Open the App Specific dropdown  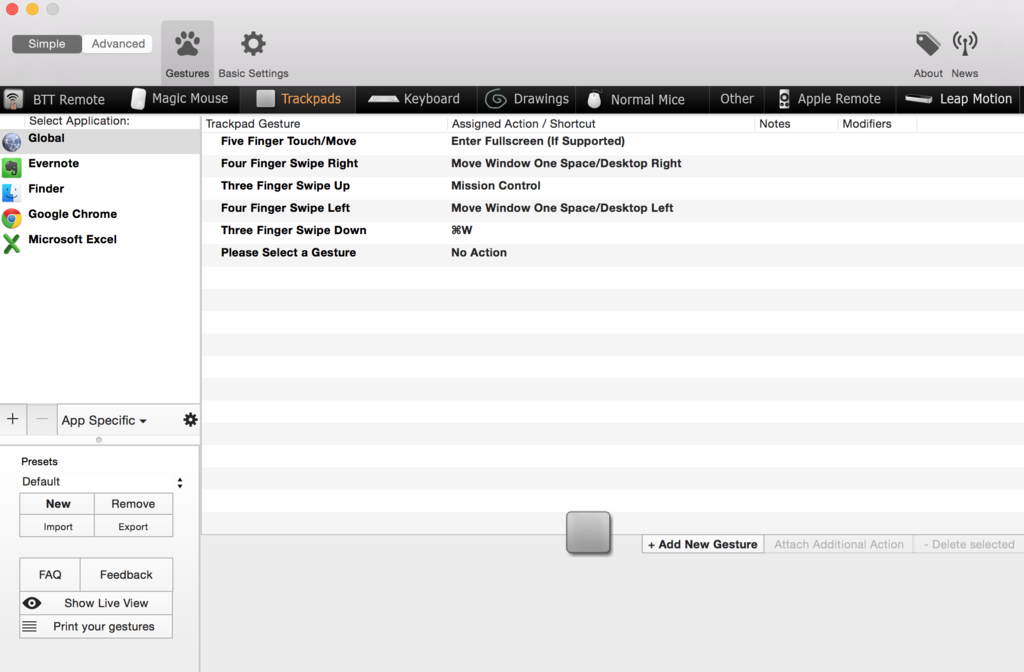pos(104,421)
